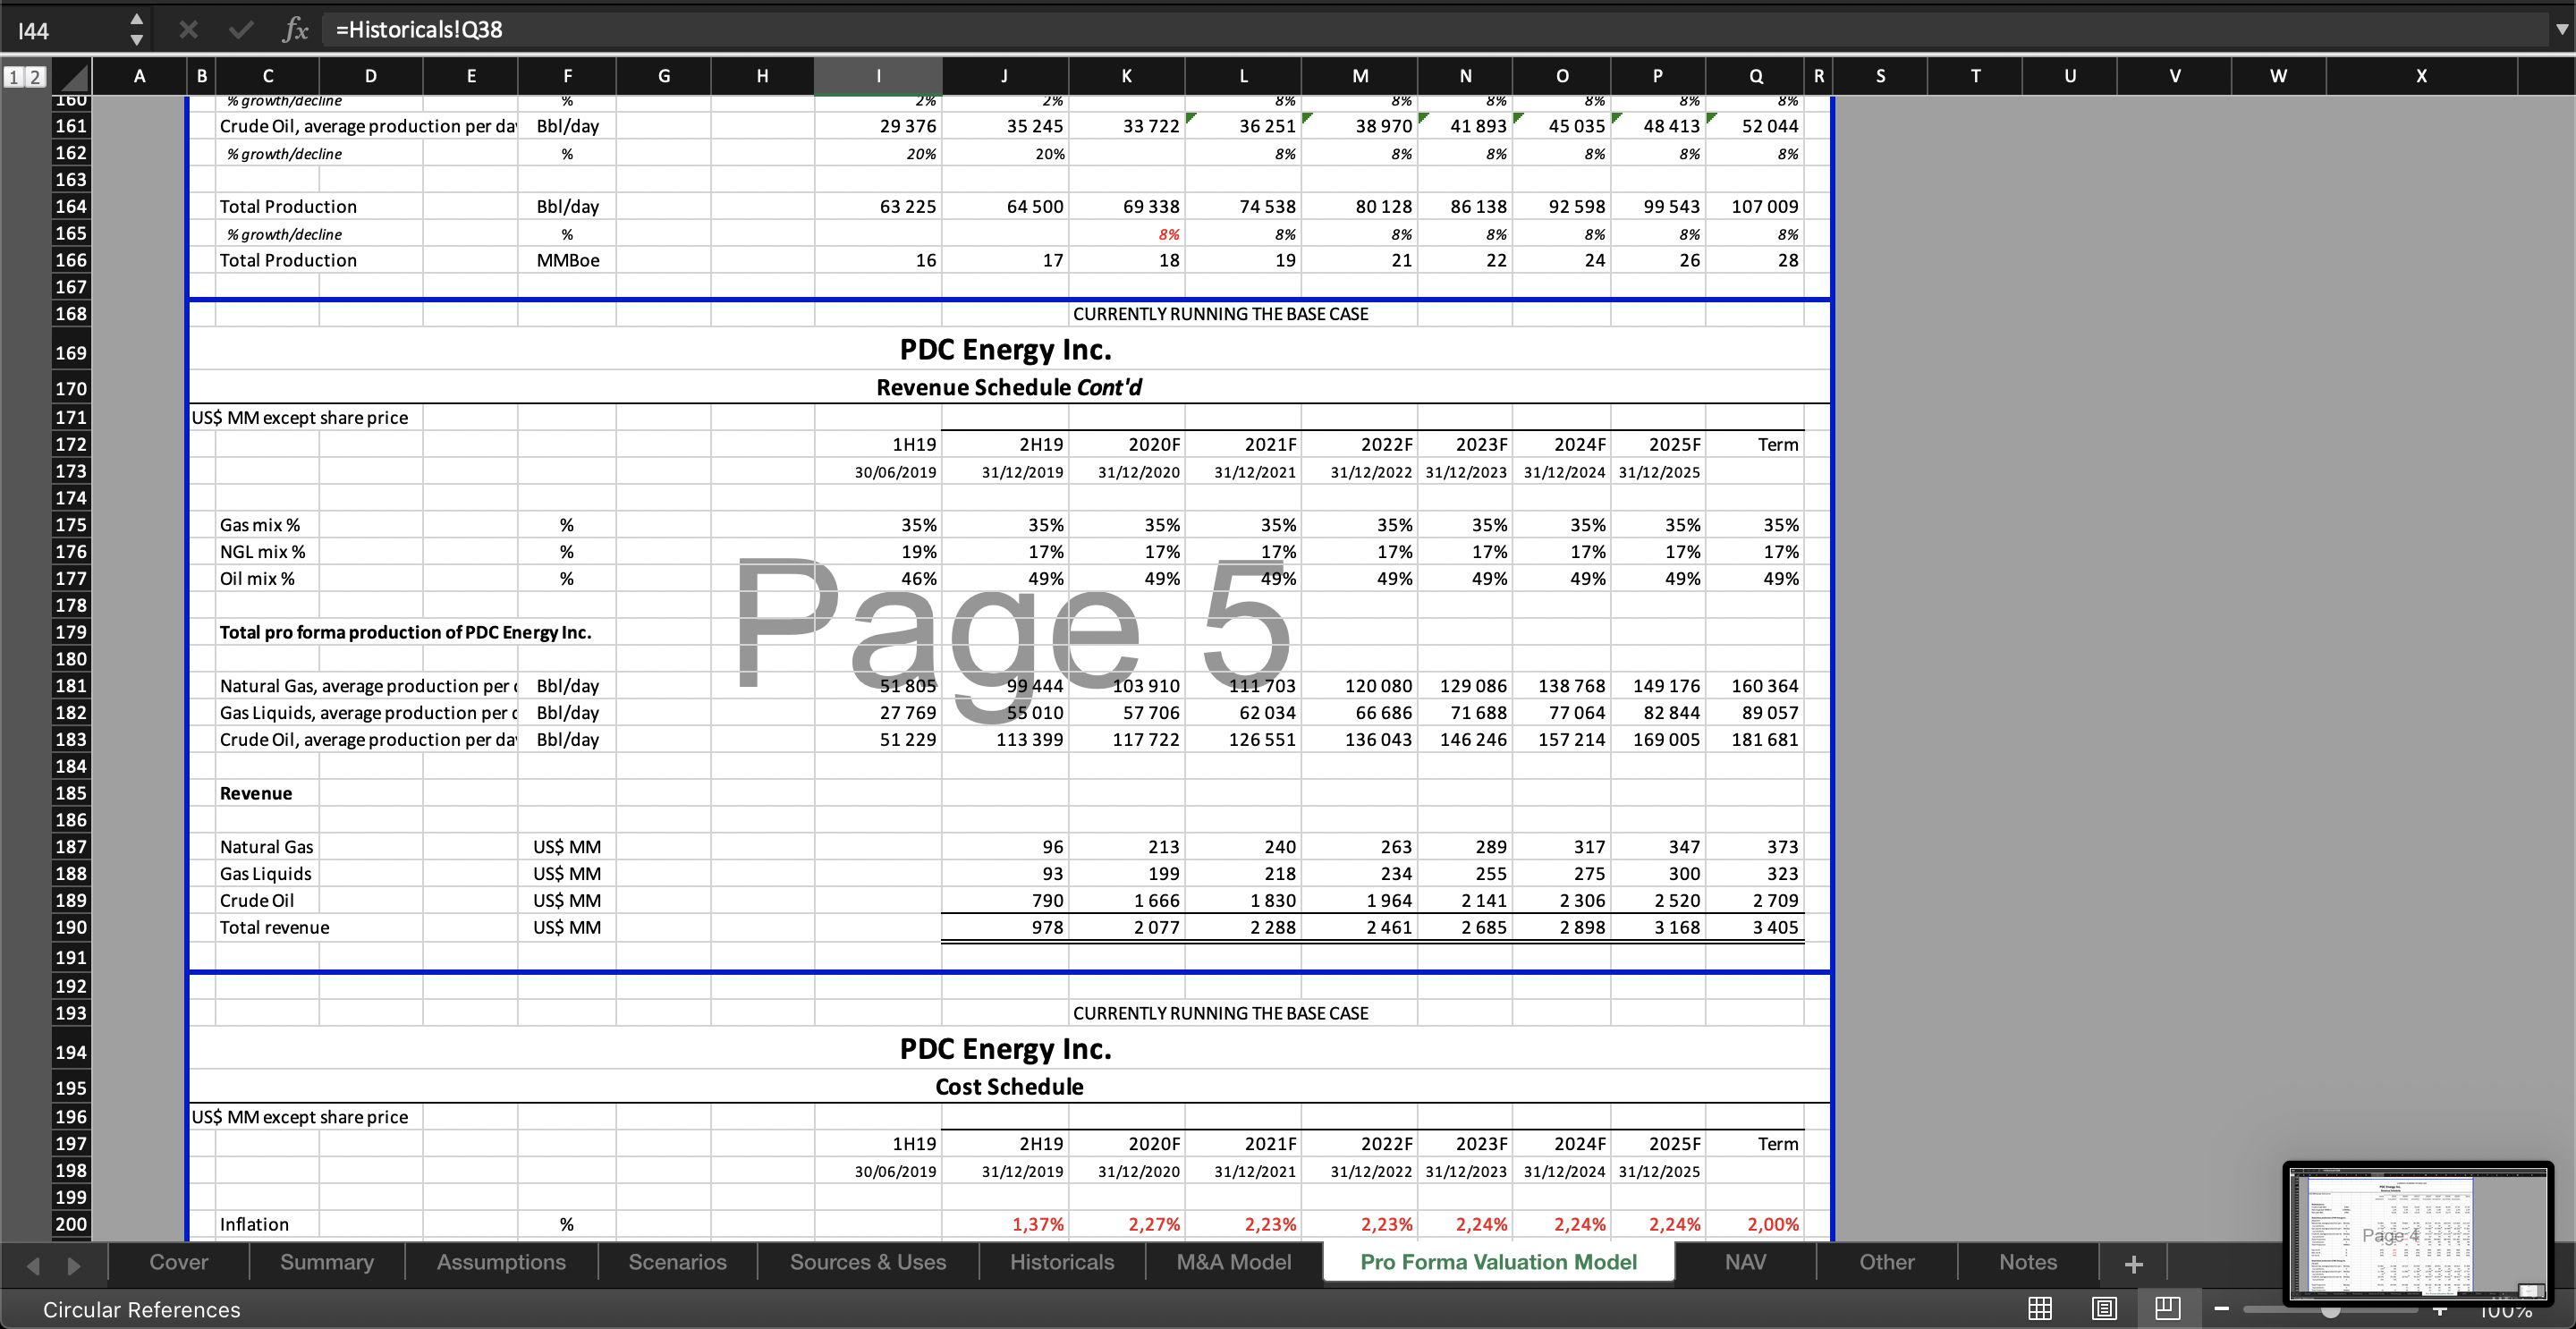This screenshot has width=2576, height=1329.
Task: Select row 164 header
Action: [x=71, y=206]
